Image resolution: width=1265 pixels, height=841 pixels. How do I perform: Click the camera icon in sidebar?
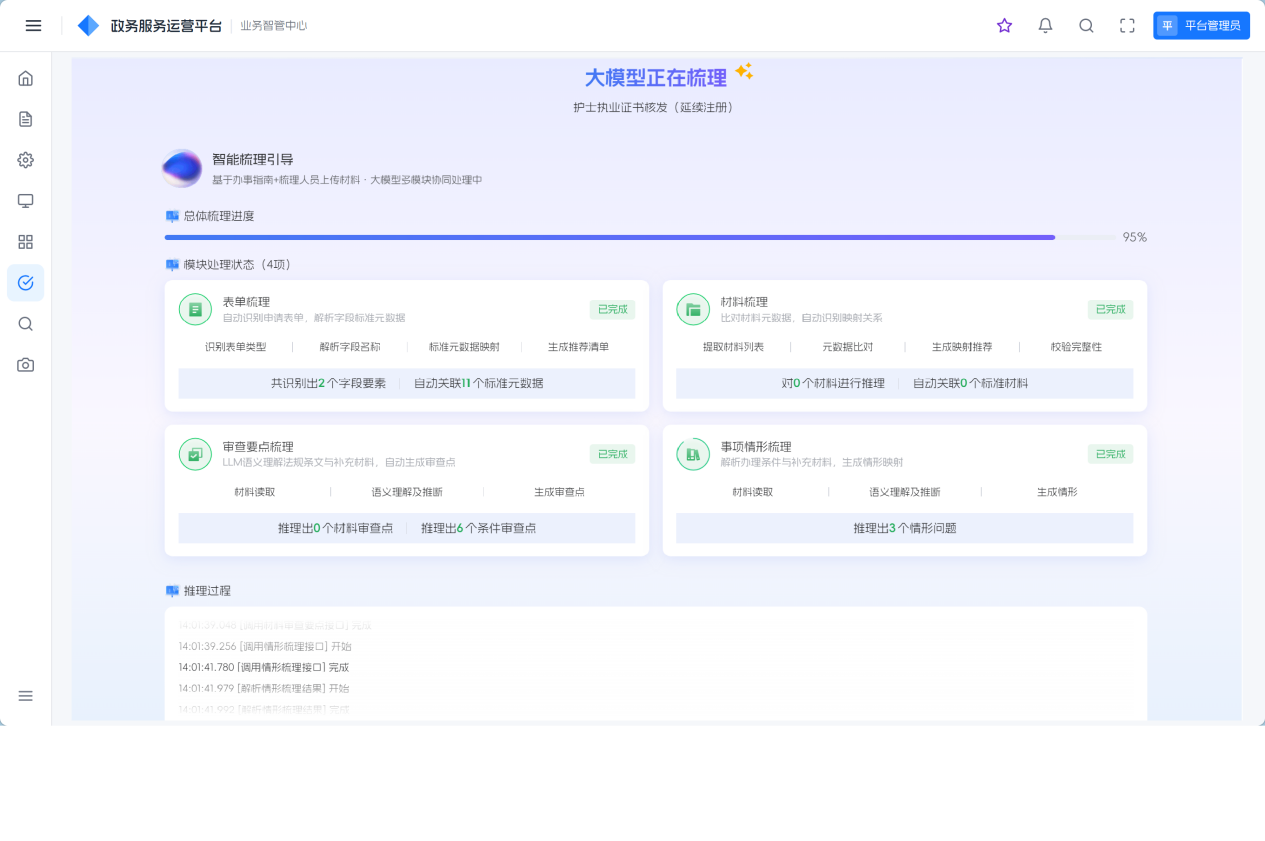[x=26, y=365]
